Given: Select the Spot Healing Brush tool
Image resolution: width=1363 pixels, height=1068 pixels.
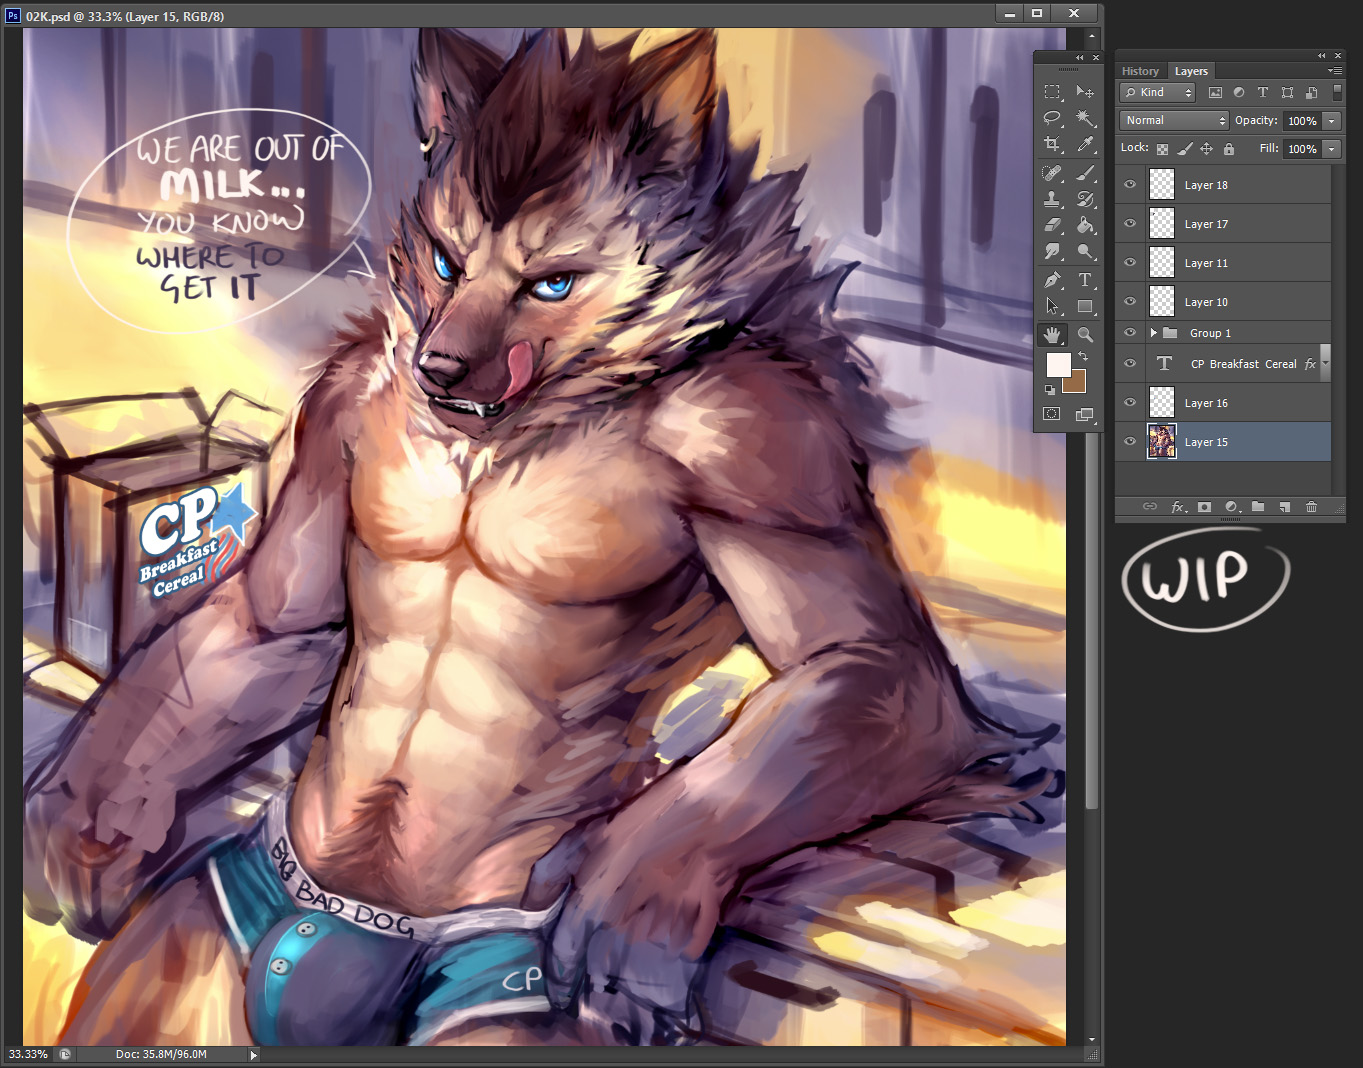Looking at the screenshot, I should coord(1052,173).
